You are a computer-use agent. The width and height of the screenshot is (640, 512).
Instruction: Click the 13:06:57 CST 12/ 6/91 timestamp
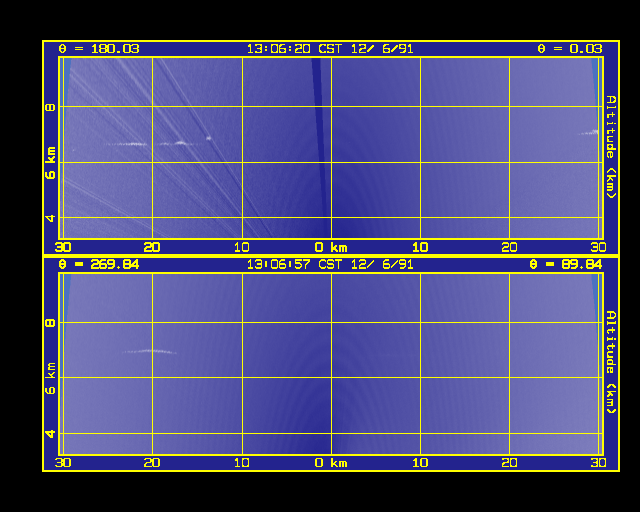[330, 265]
